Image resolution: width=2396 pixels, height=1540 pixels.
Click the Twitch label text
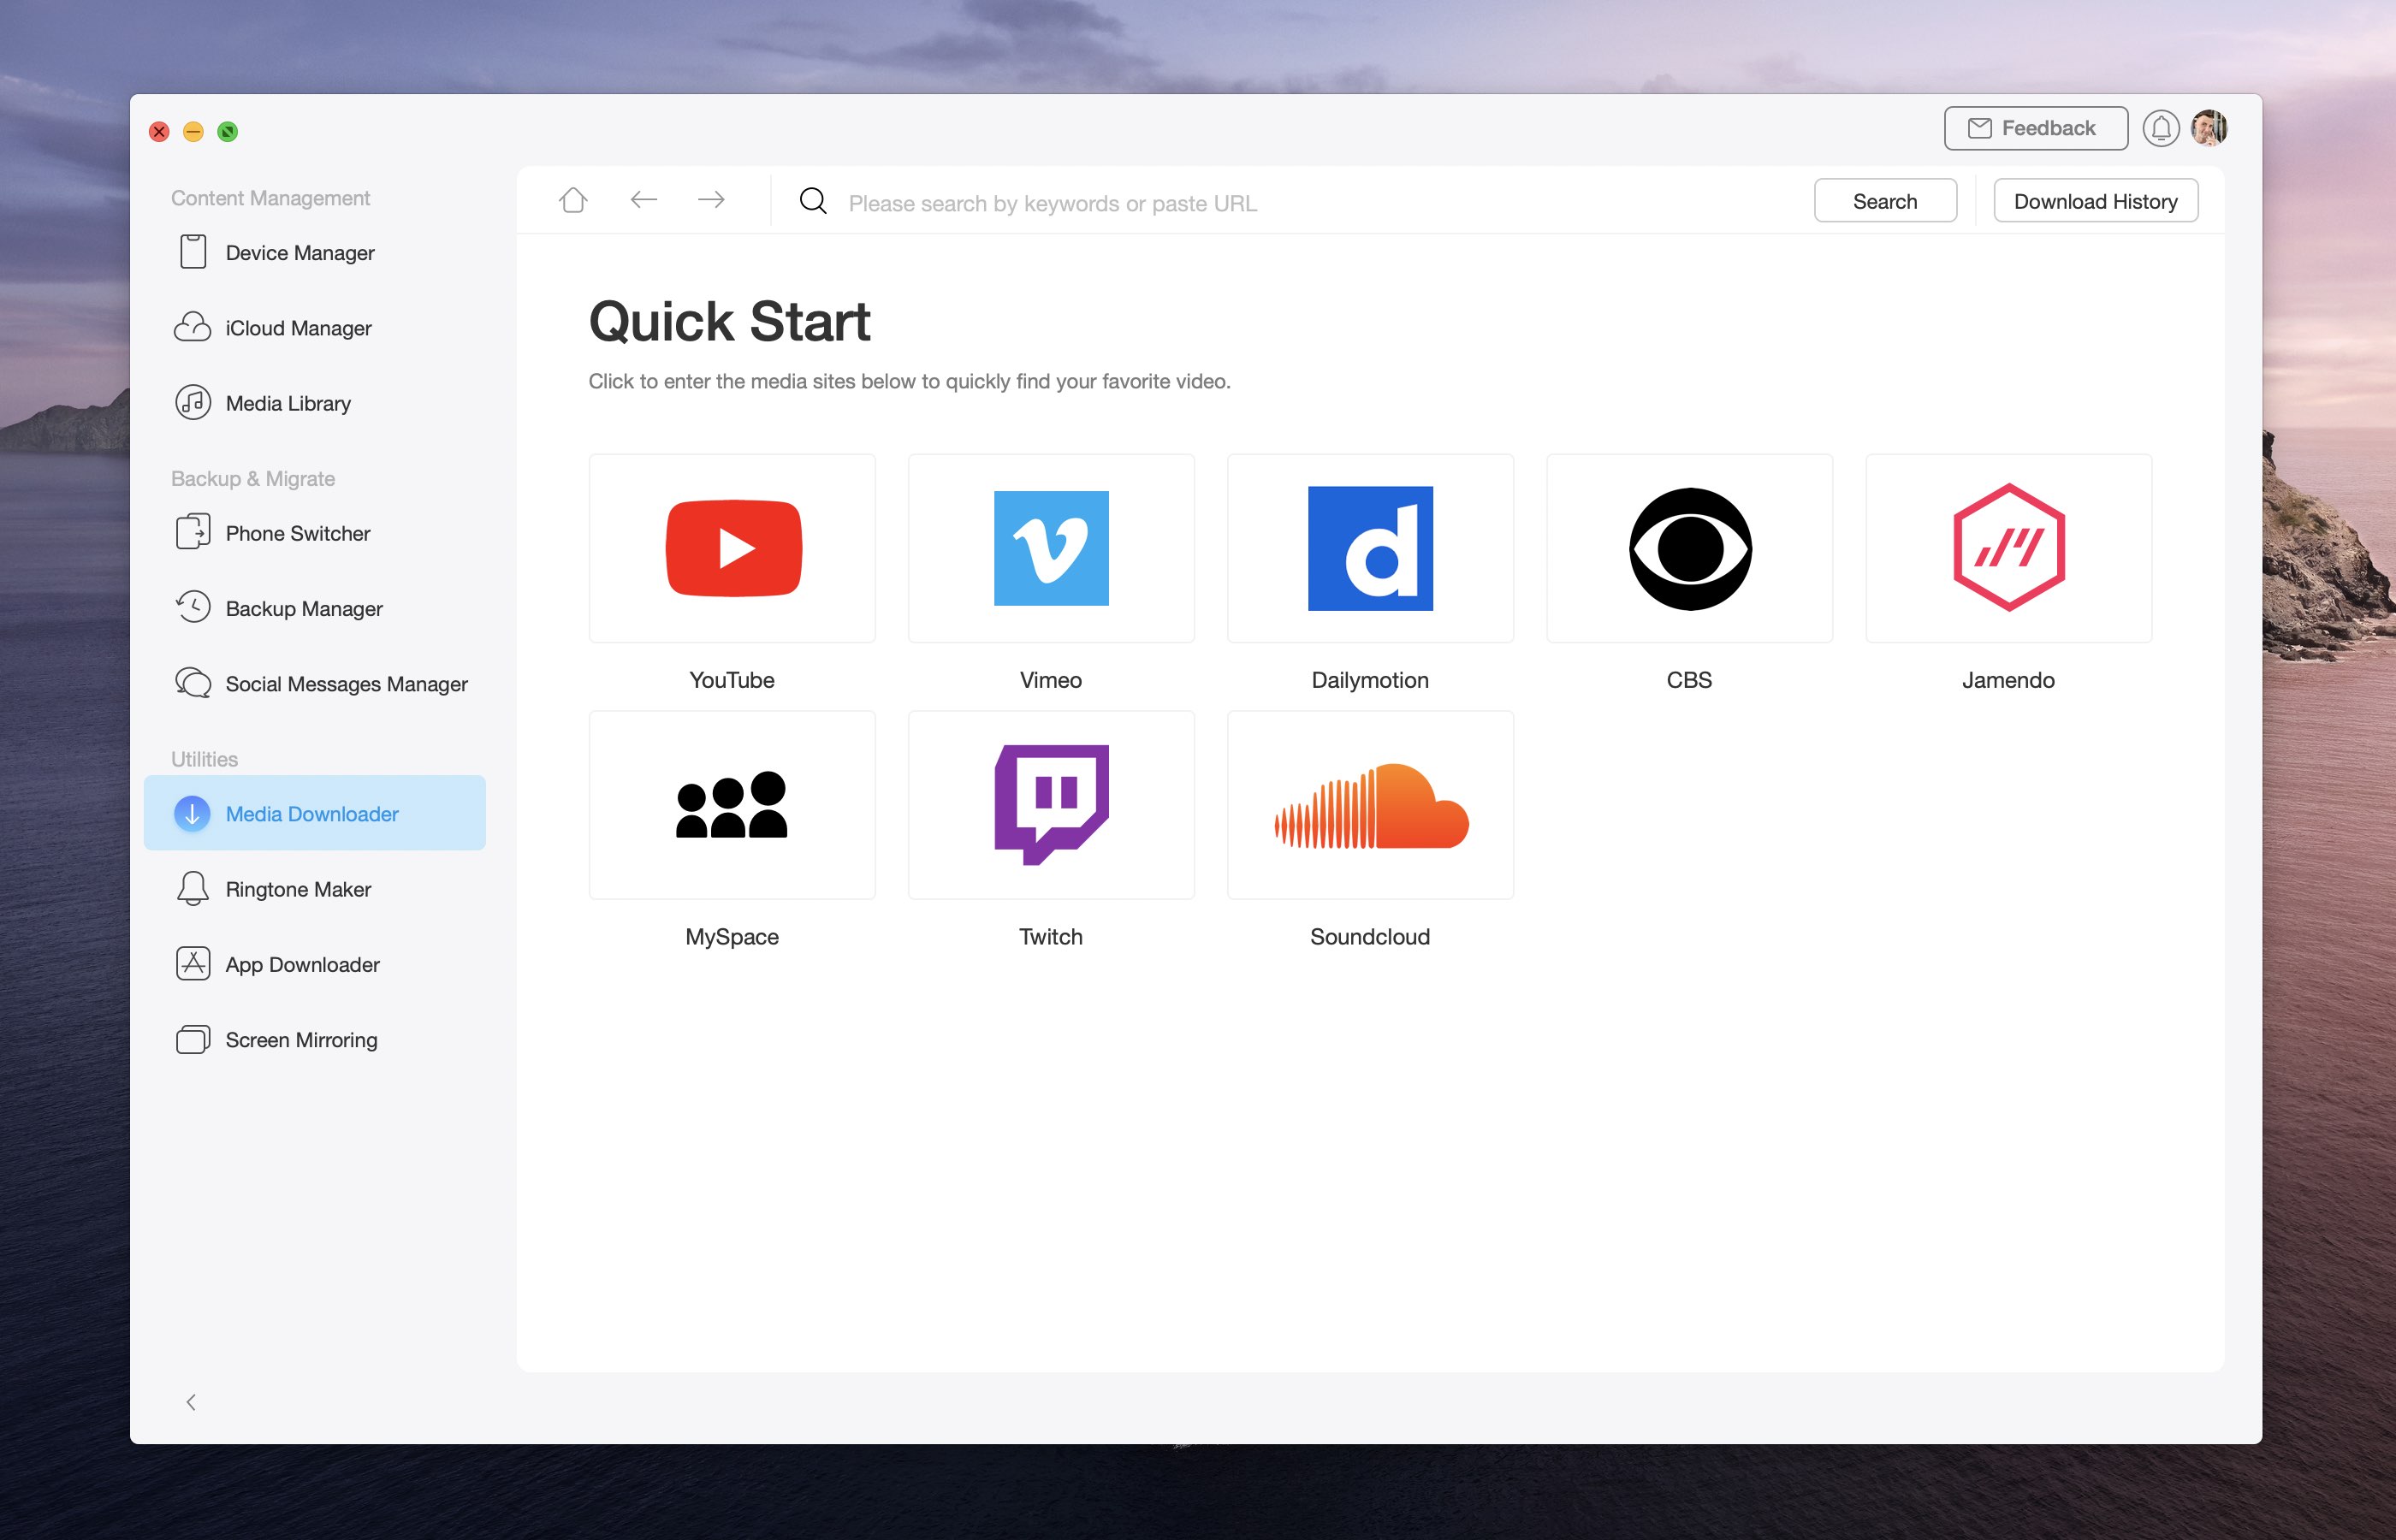1051,937
